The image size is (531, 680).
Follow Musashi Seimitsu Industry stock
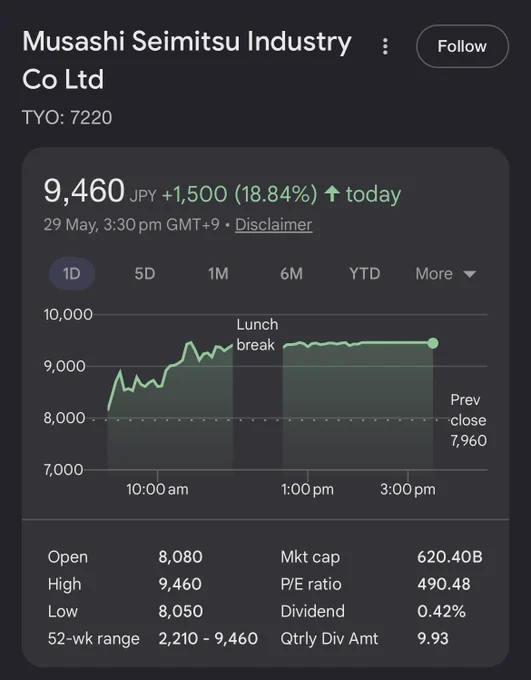point(462,46)
